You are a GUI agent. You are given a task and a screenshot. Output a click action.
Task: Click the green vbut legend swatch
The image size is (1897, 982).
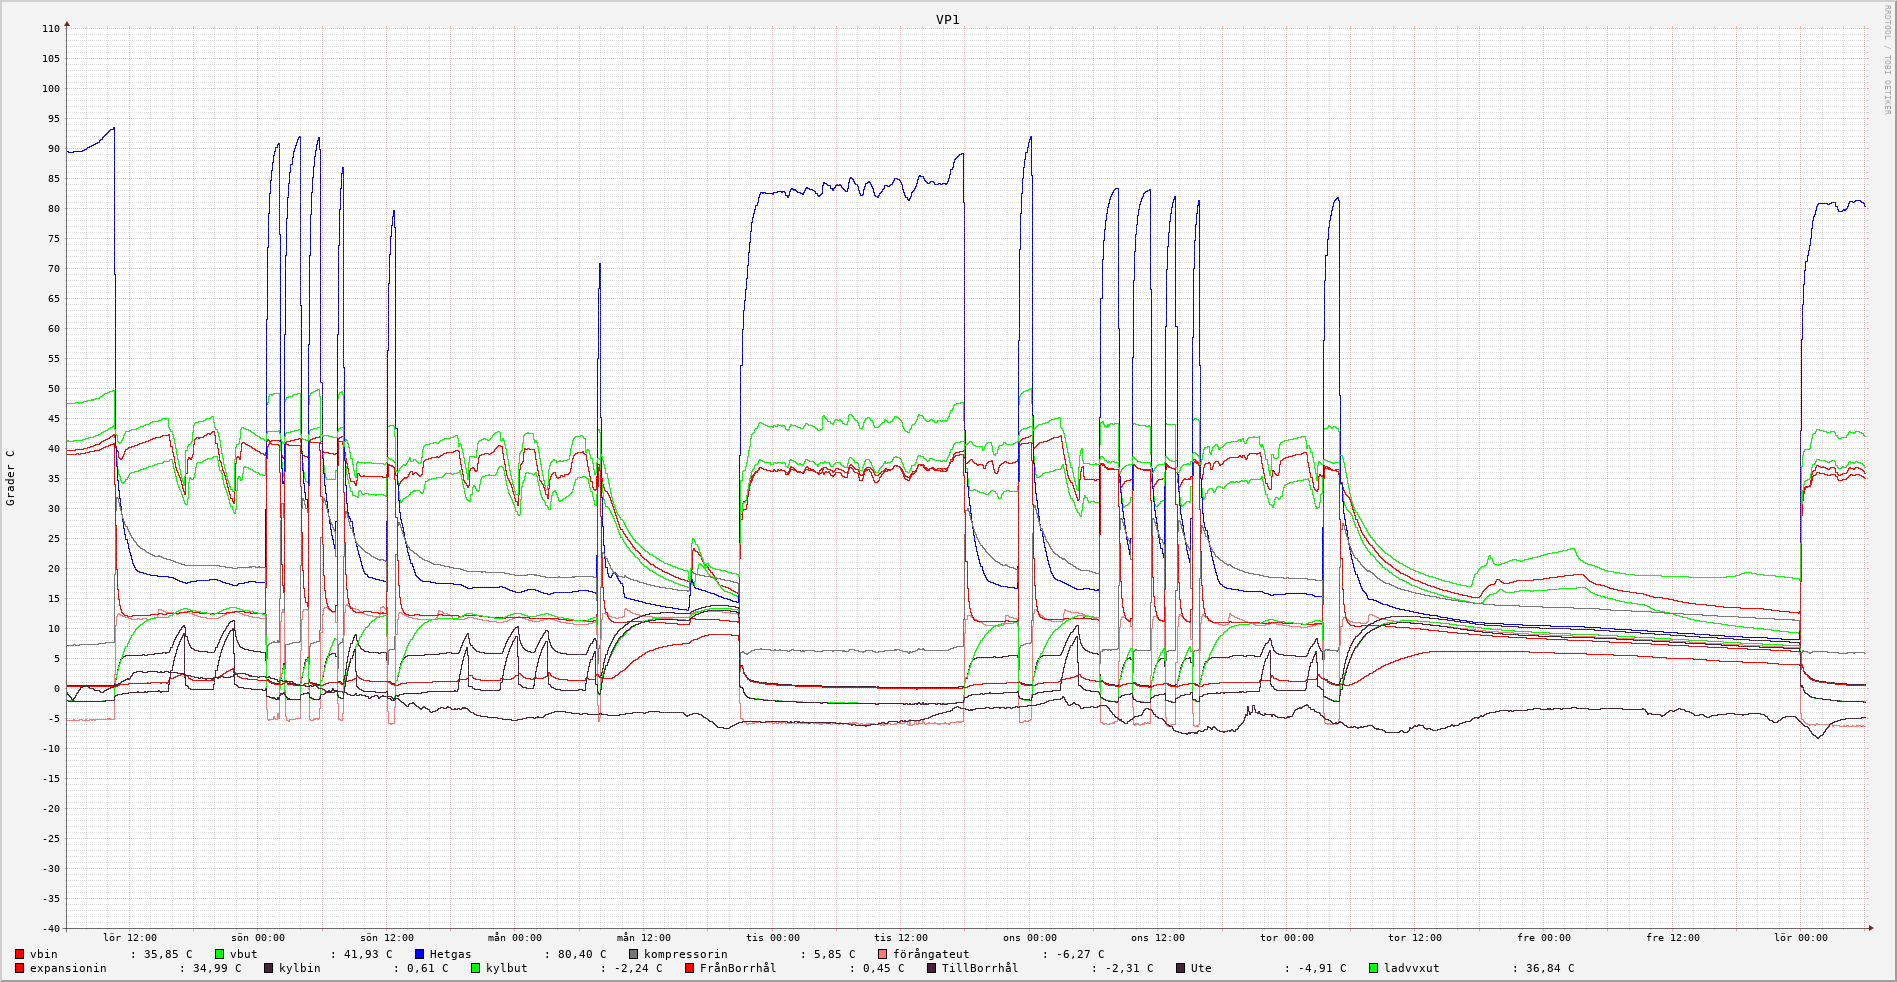tap(220, 954)
